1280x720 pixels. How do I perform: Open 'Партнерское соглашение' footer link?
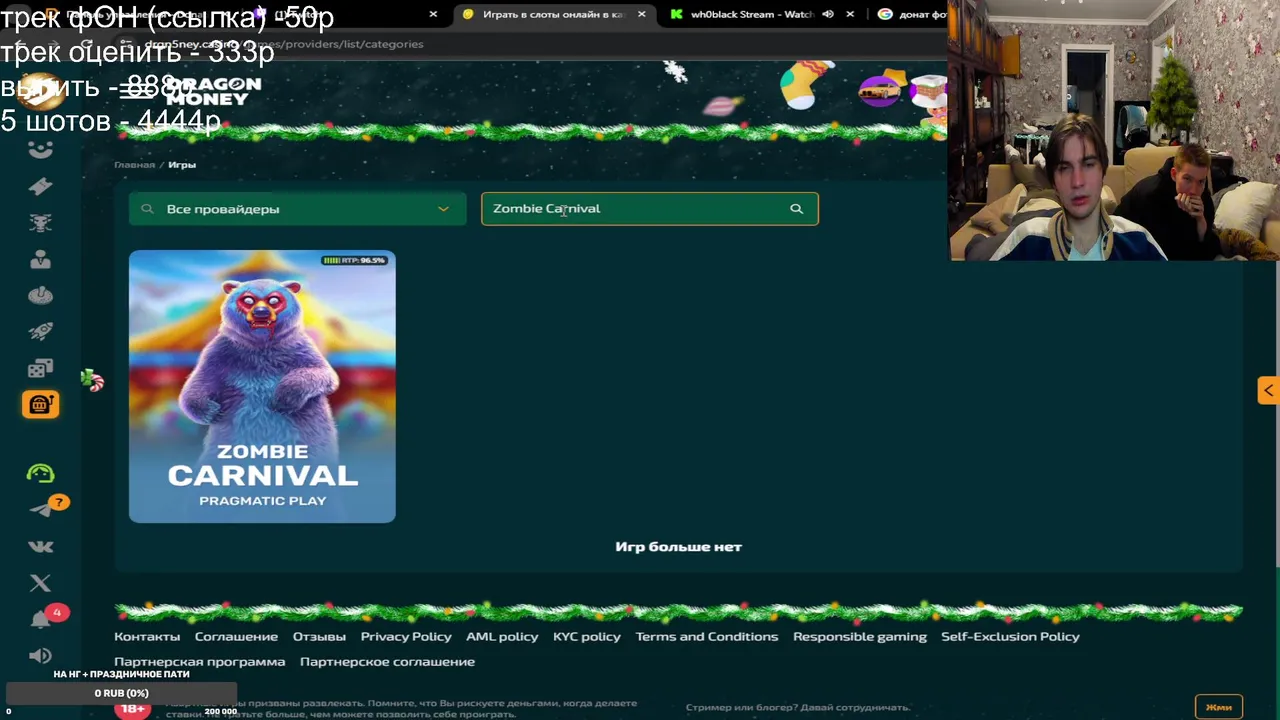tap(387, 662)
